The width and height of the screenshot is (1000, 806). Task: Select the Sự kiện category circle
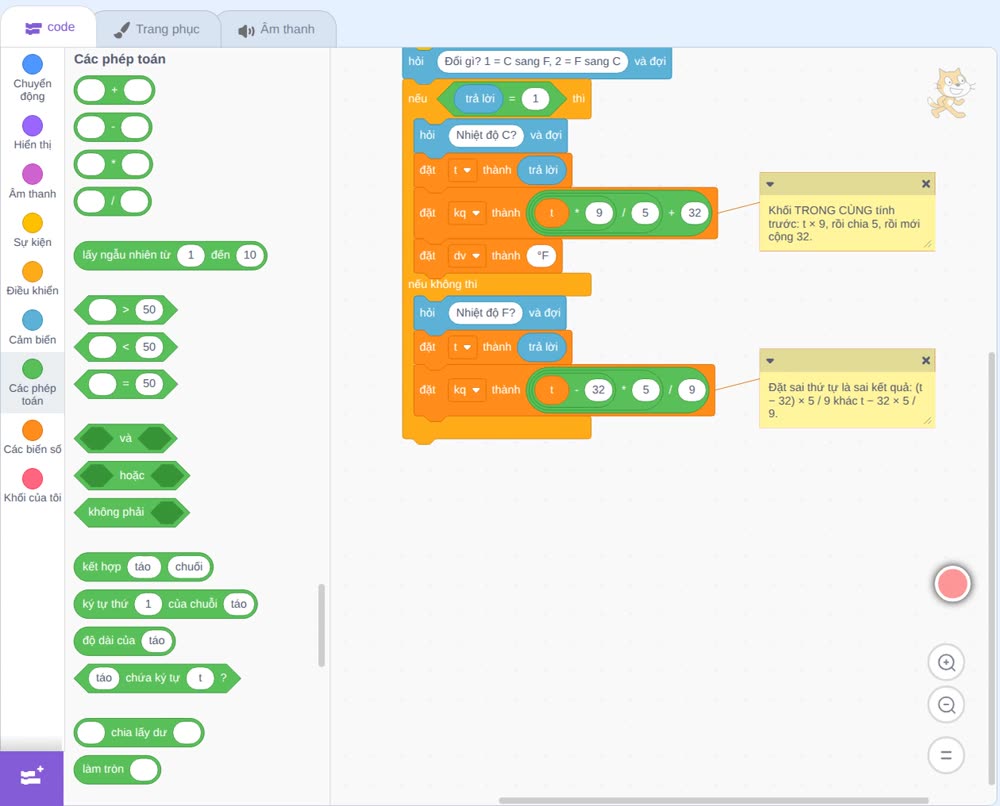pos(33,223)
